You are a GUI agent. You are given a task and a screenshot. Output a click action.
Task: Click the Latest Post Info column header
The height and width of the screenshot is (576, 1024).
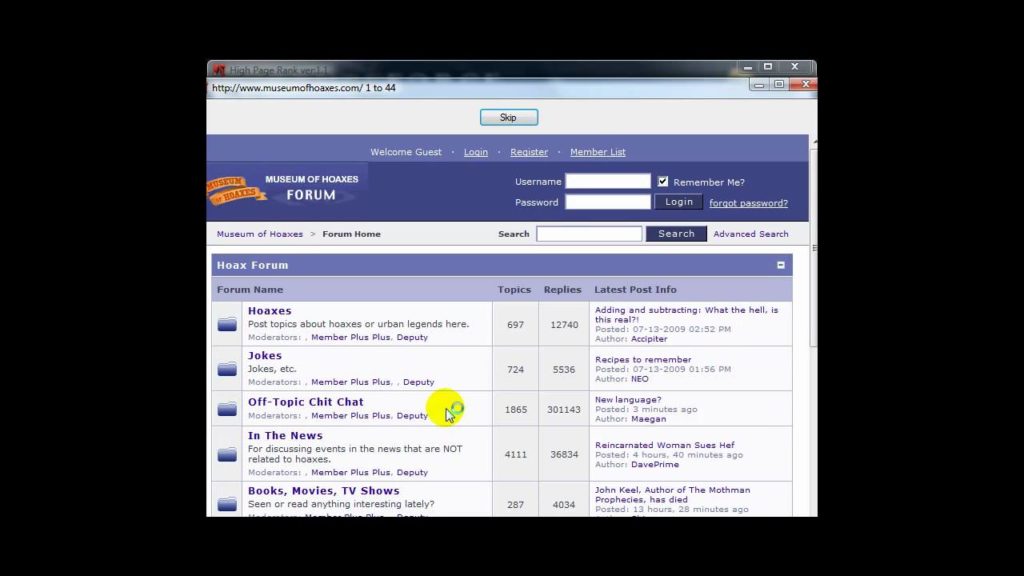(x=635, y=289)
